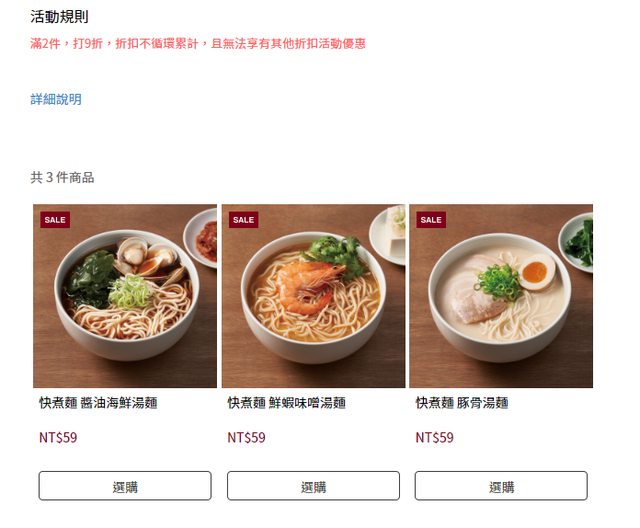Click 選購 button under 豚骨湯麵
The image size is (640, 528).
pos(501,486)
